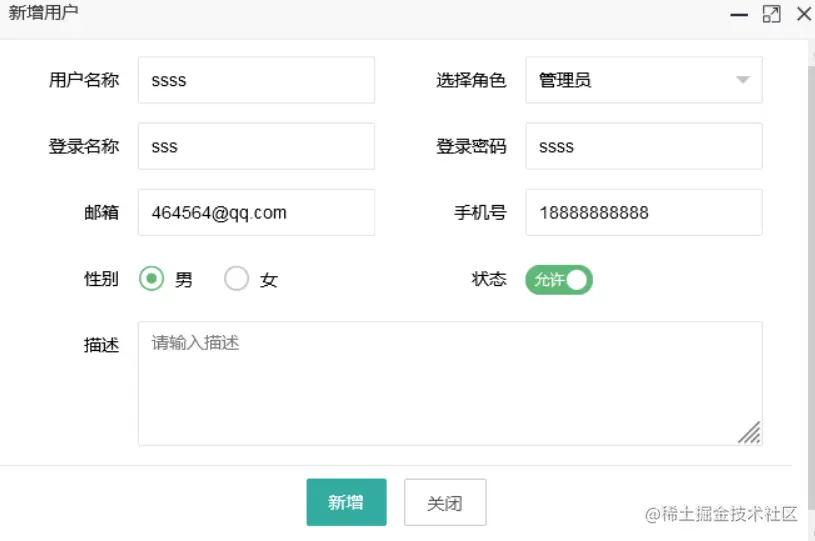The height and width of the screenshot is (541, 815).
Task: Click the 关闭 button
Action: 445,502
